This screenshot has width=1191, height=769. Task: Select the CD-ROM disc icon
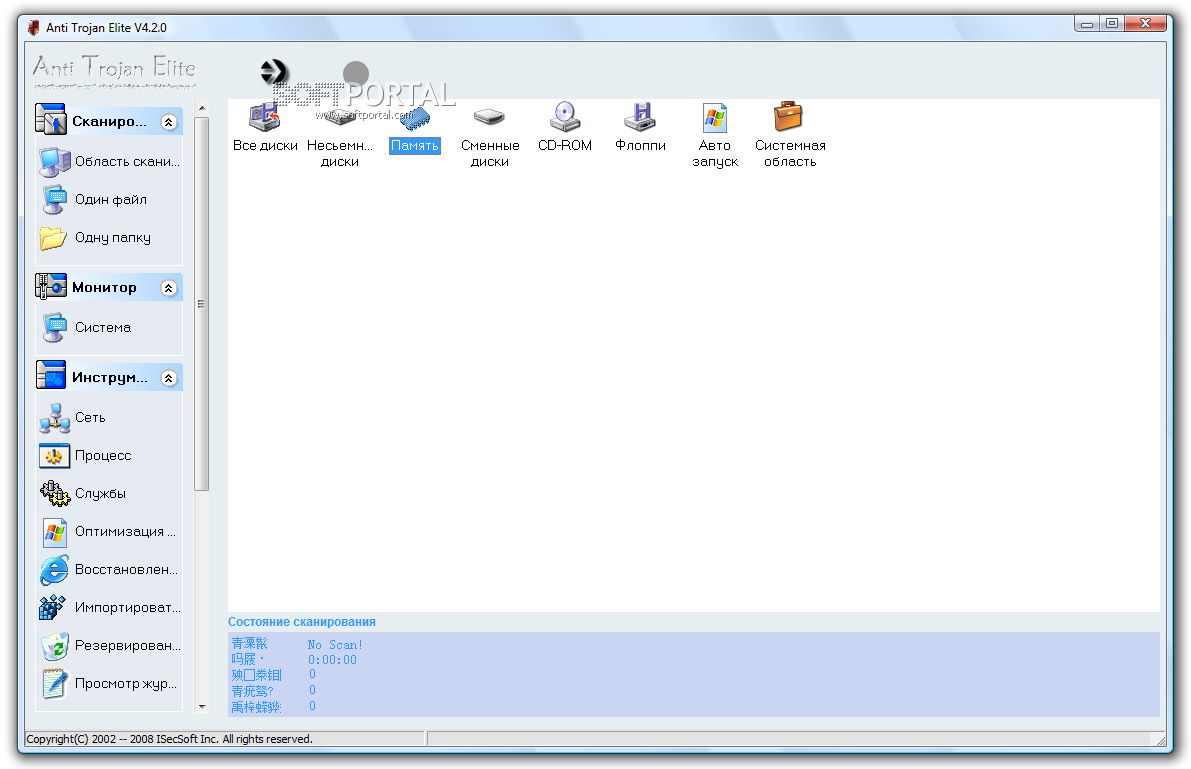(x=564, y=117)
